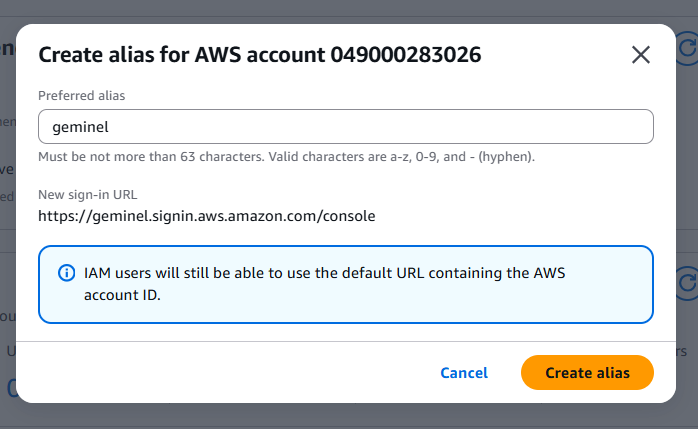This screenshot has height=429, width=698.
Task: Click the 'Preferred alias' field label
Action: tap(81, 96)
